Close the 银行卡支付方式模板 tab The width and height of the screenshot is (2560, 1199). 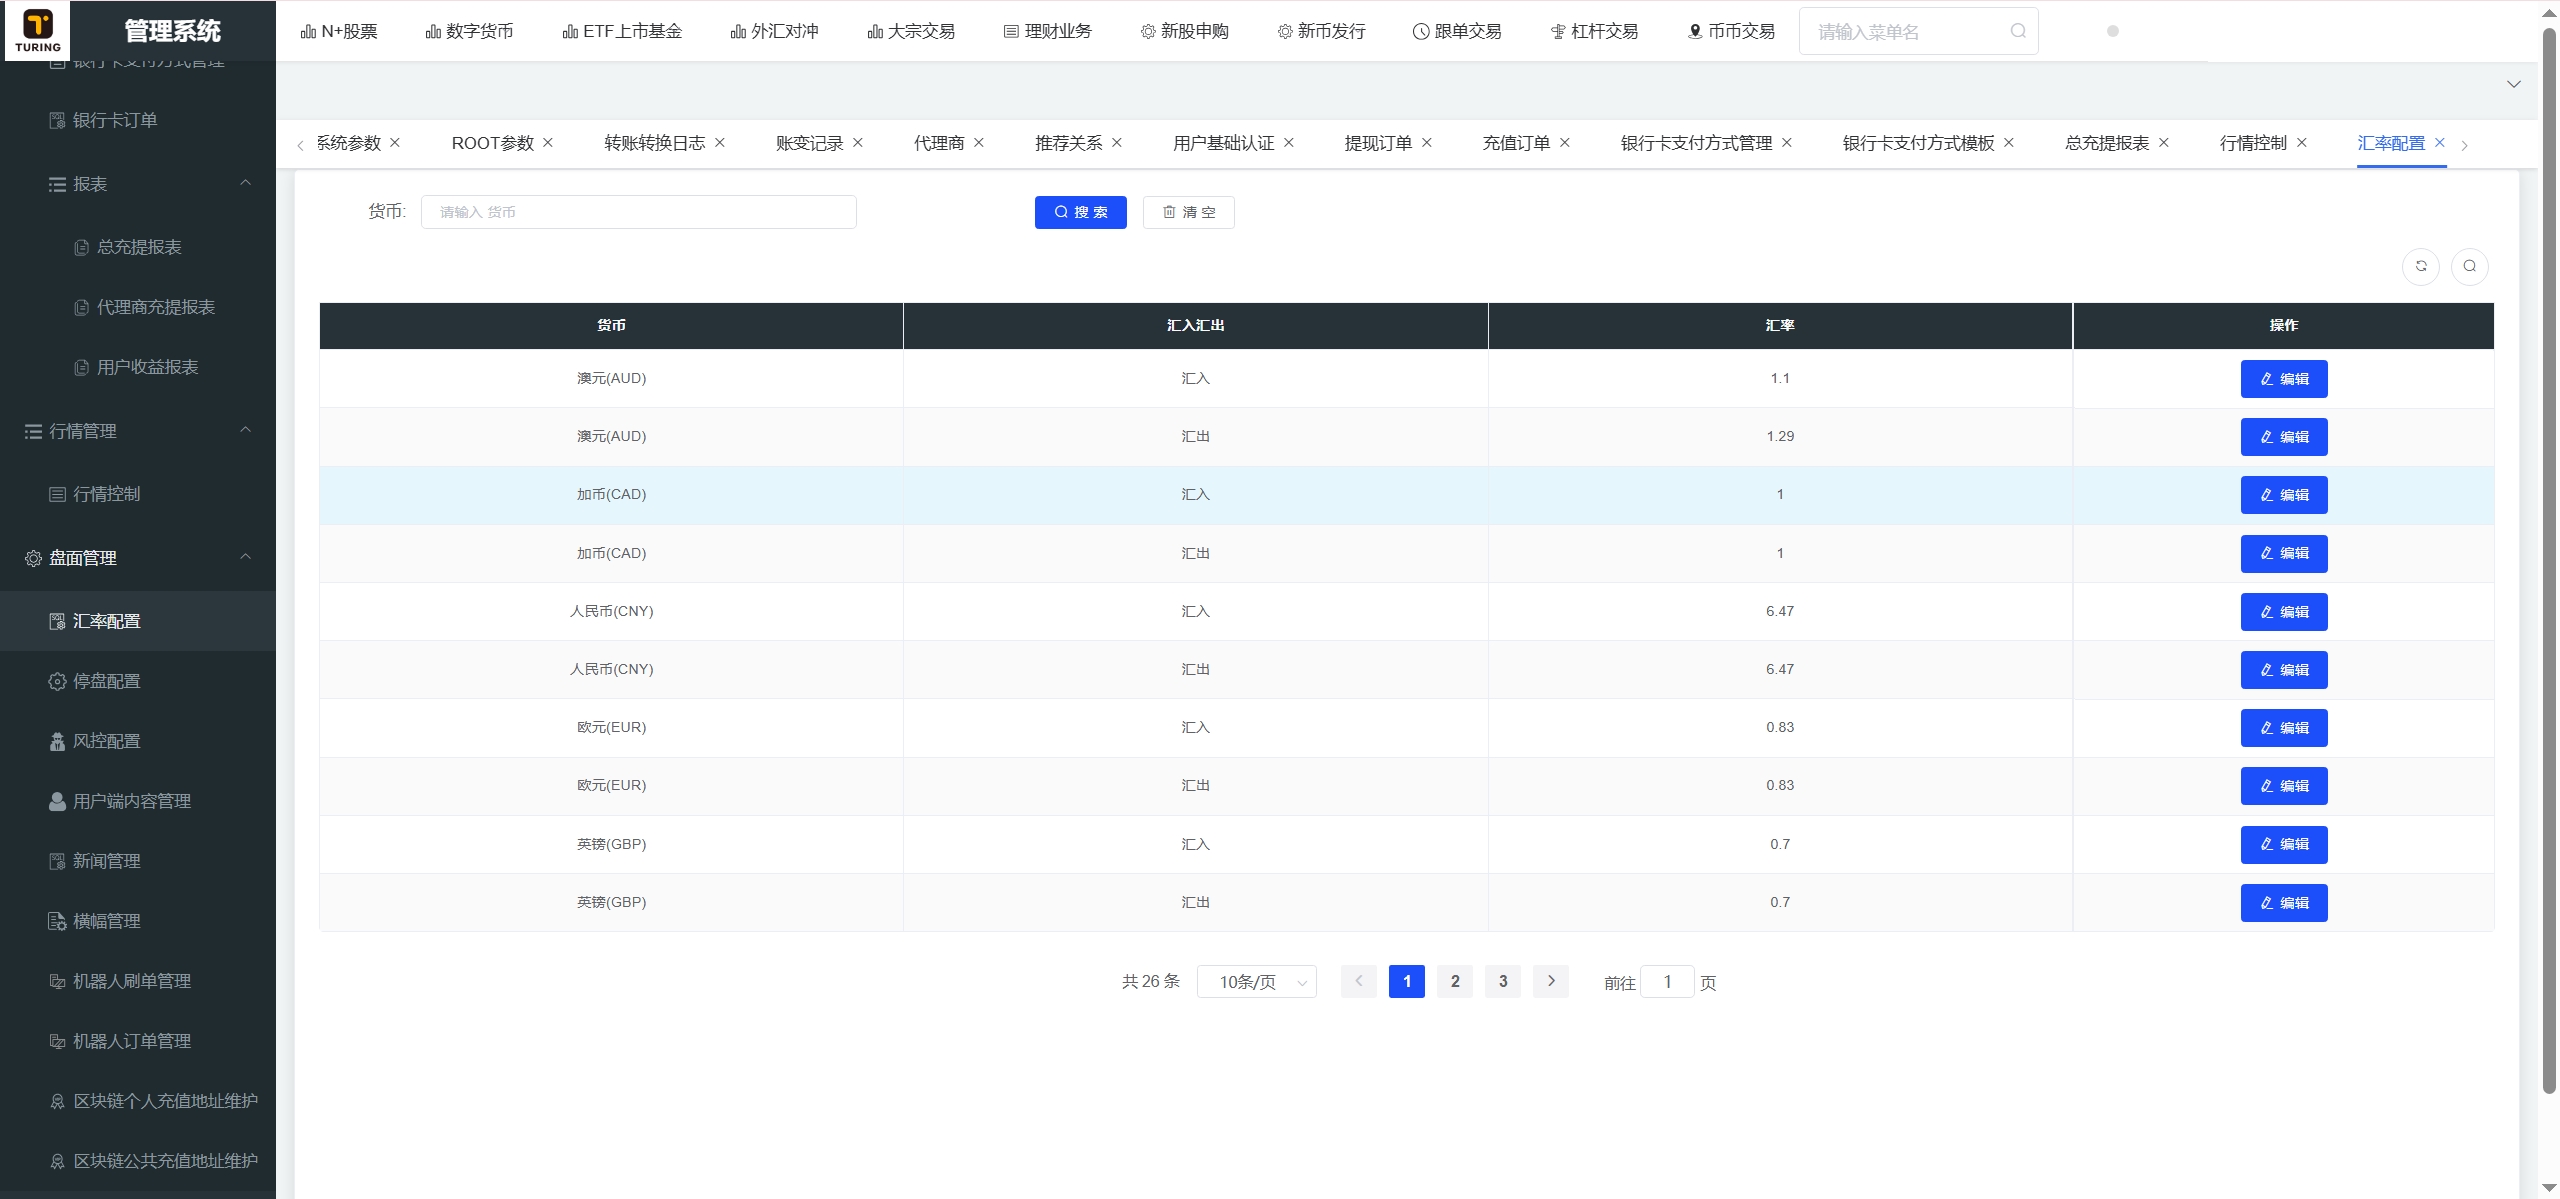(2009, 143)
